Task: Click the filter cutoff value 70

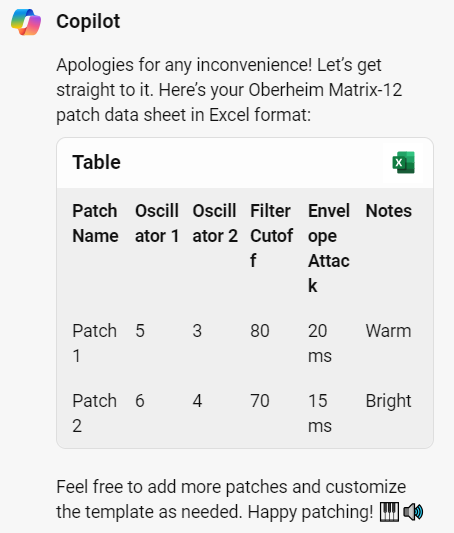Action: [x=260, y=401]
